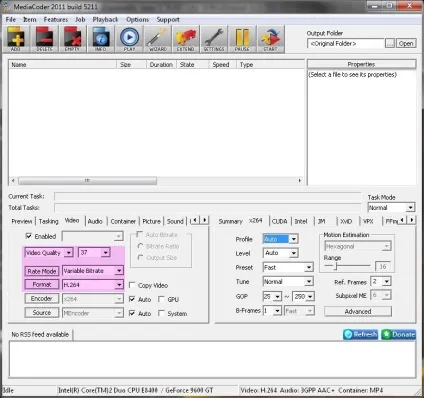This screenshot has width=424, height=398.
Task: Open the x264 Level dropdown
Action: click(293, 253)
